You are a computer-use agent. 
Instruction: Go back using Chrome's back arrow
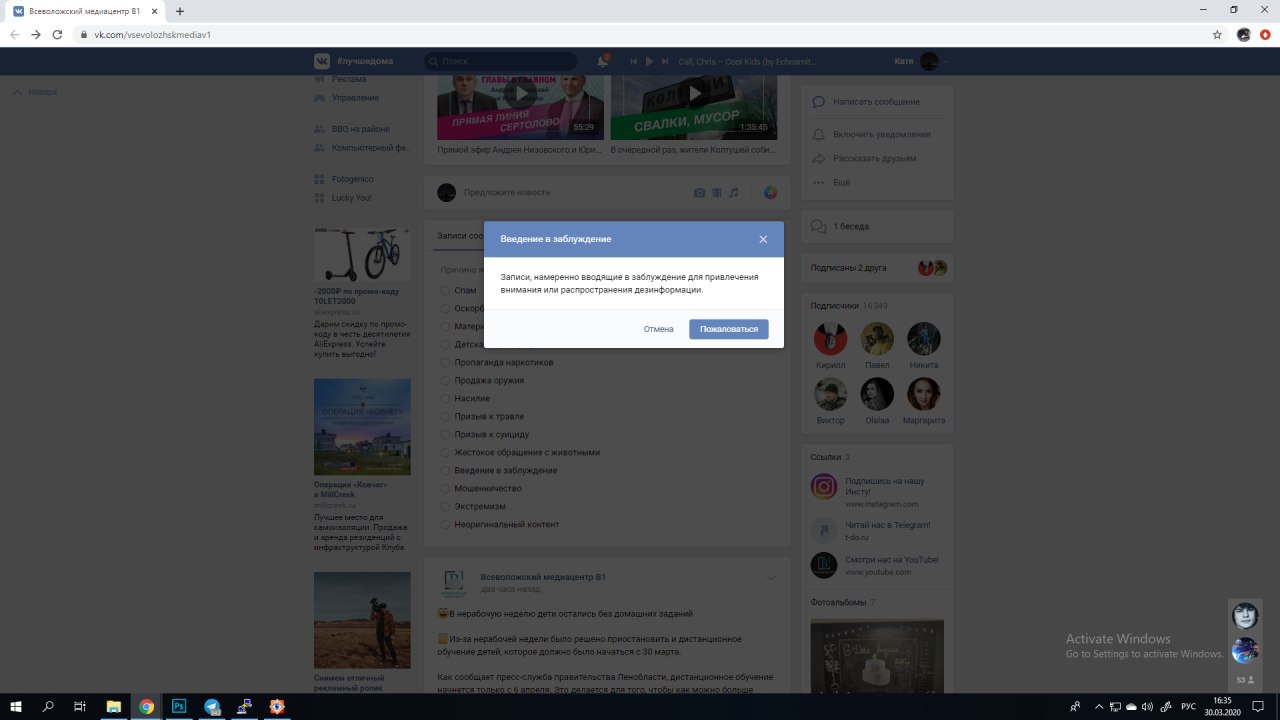coord(15,34)
